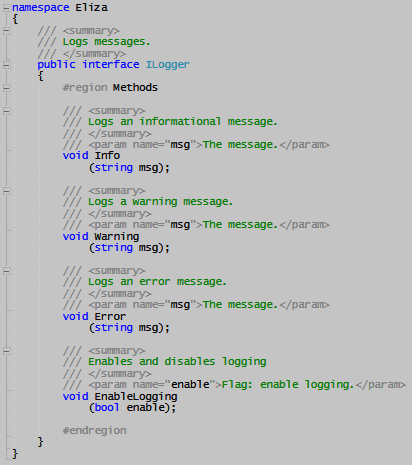Collapse the Error method summary comment
Image resolution: width=412 pixels, height=465 pixels.
tap(6, 271)
